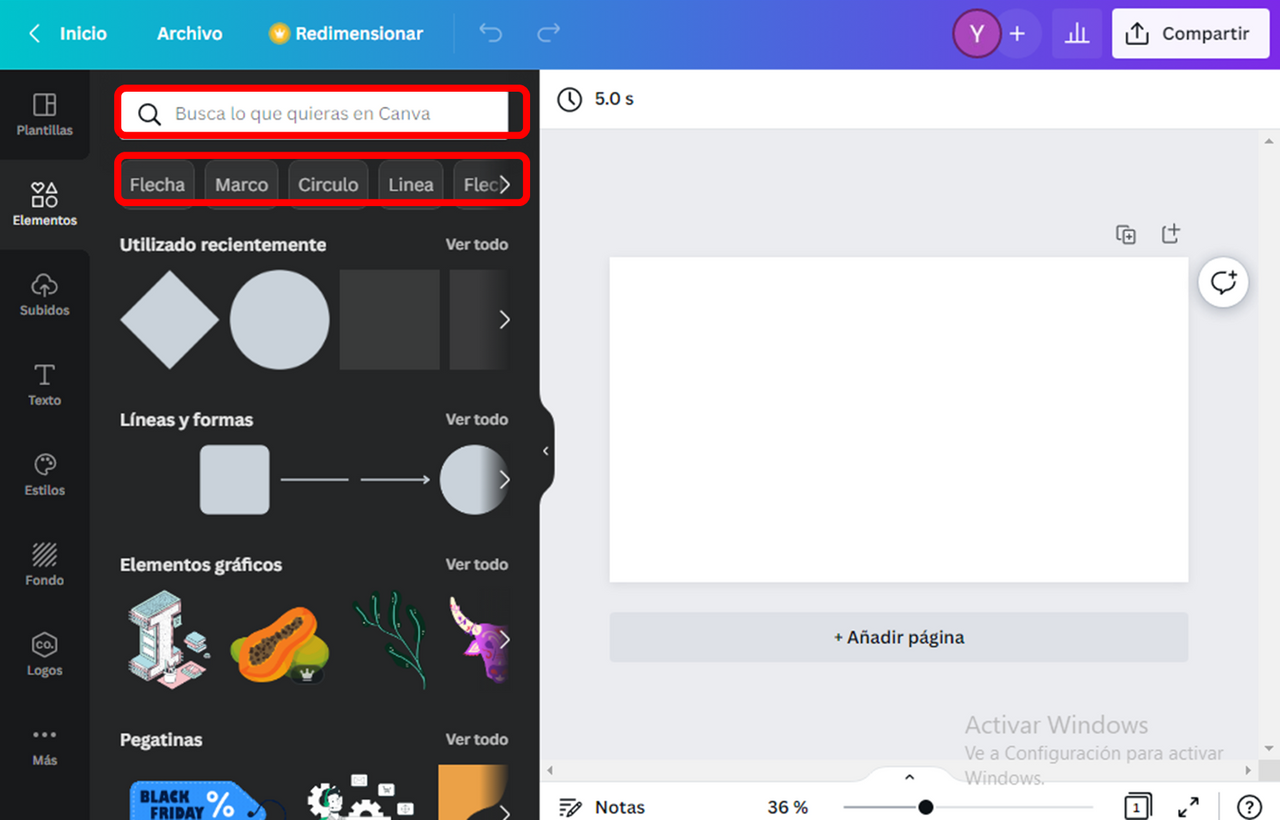See all Elementos gráficos
The width and height of the screenshot is (1280, 820).
477,564
